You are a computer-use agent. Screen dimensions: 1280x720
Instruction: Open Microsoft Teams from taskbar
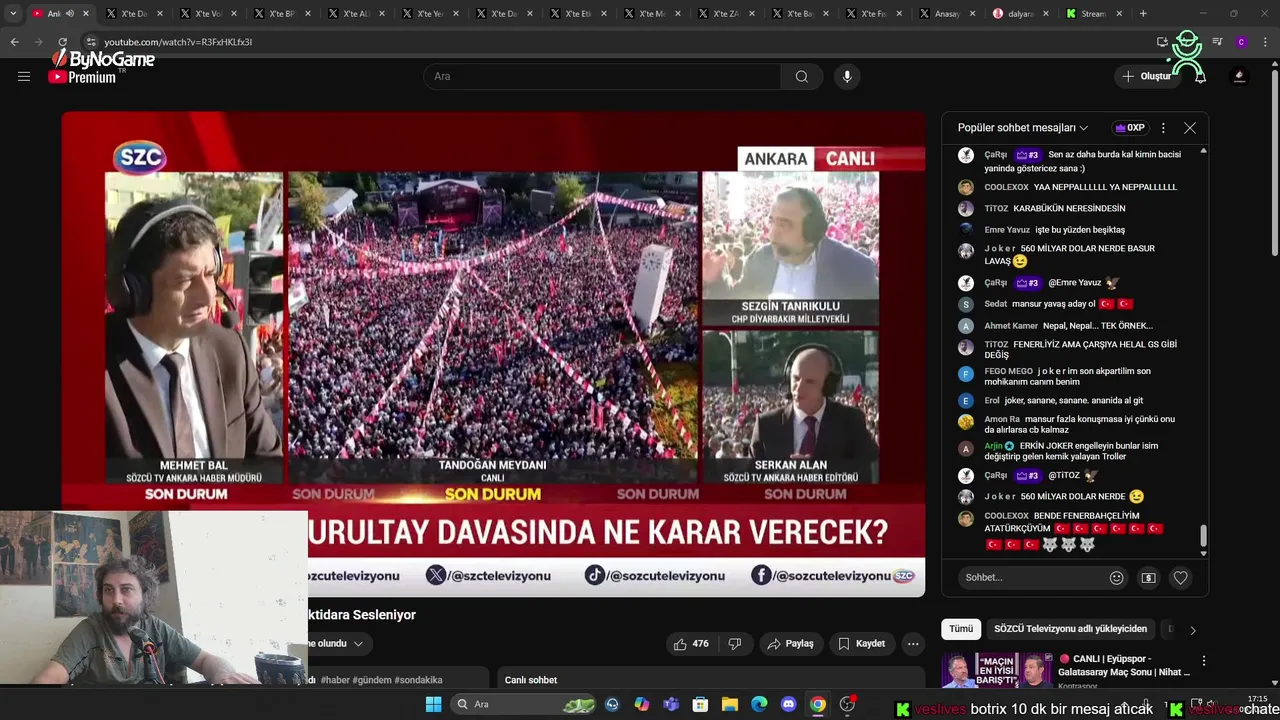[671, 704]
